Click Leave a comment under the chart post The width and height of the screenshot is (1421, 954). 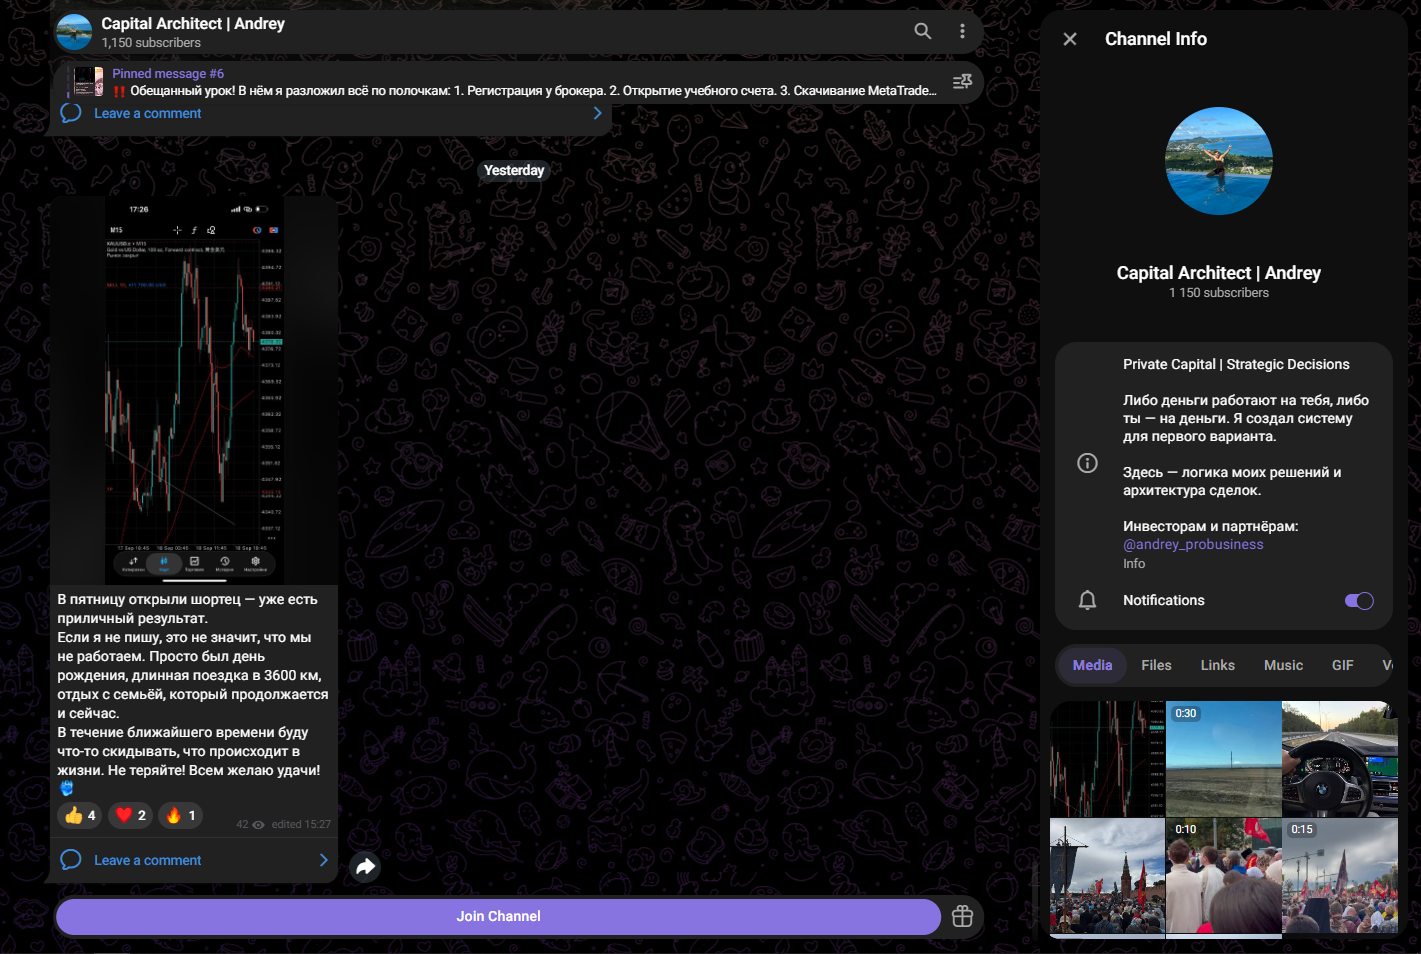(x=147, y=860)
